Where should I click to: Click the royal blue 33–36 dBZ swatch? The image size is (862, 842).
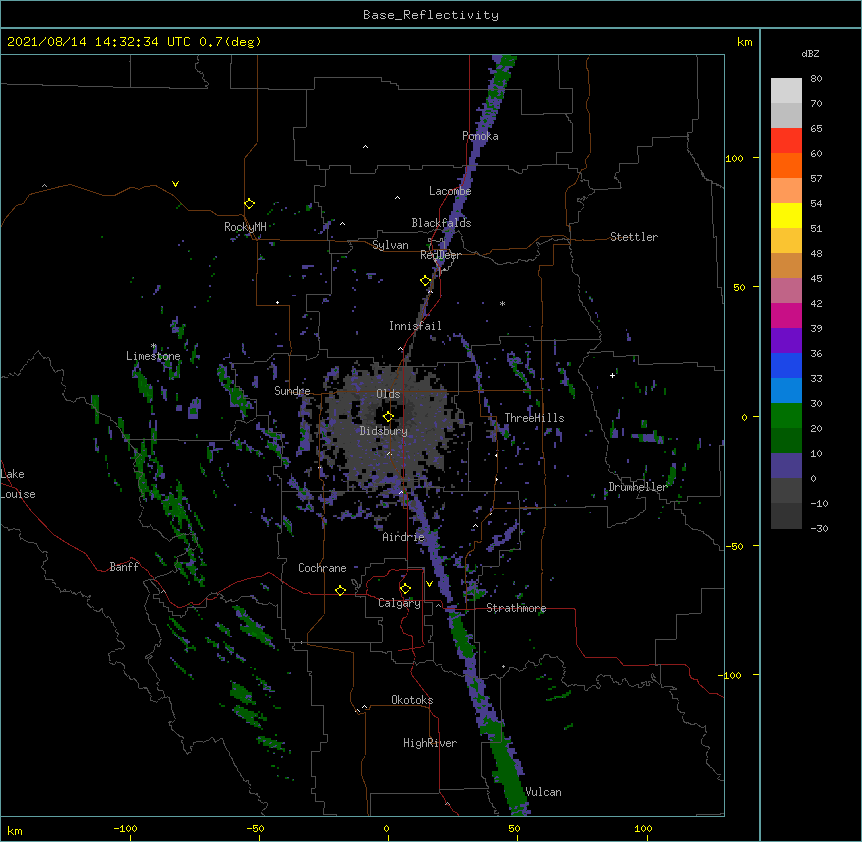pyautogui.click(x=786, y=365)
